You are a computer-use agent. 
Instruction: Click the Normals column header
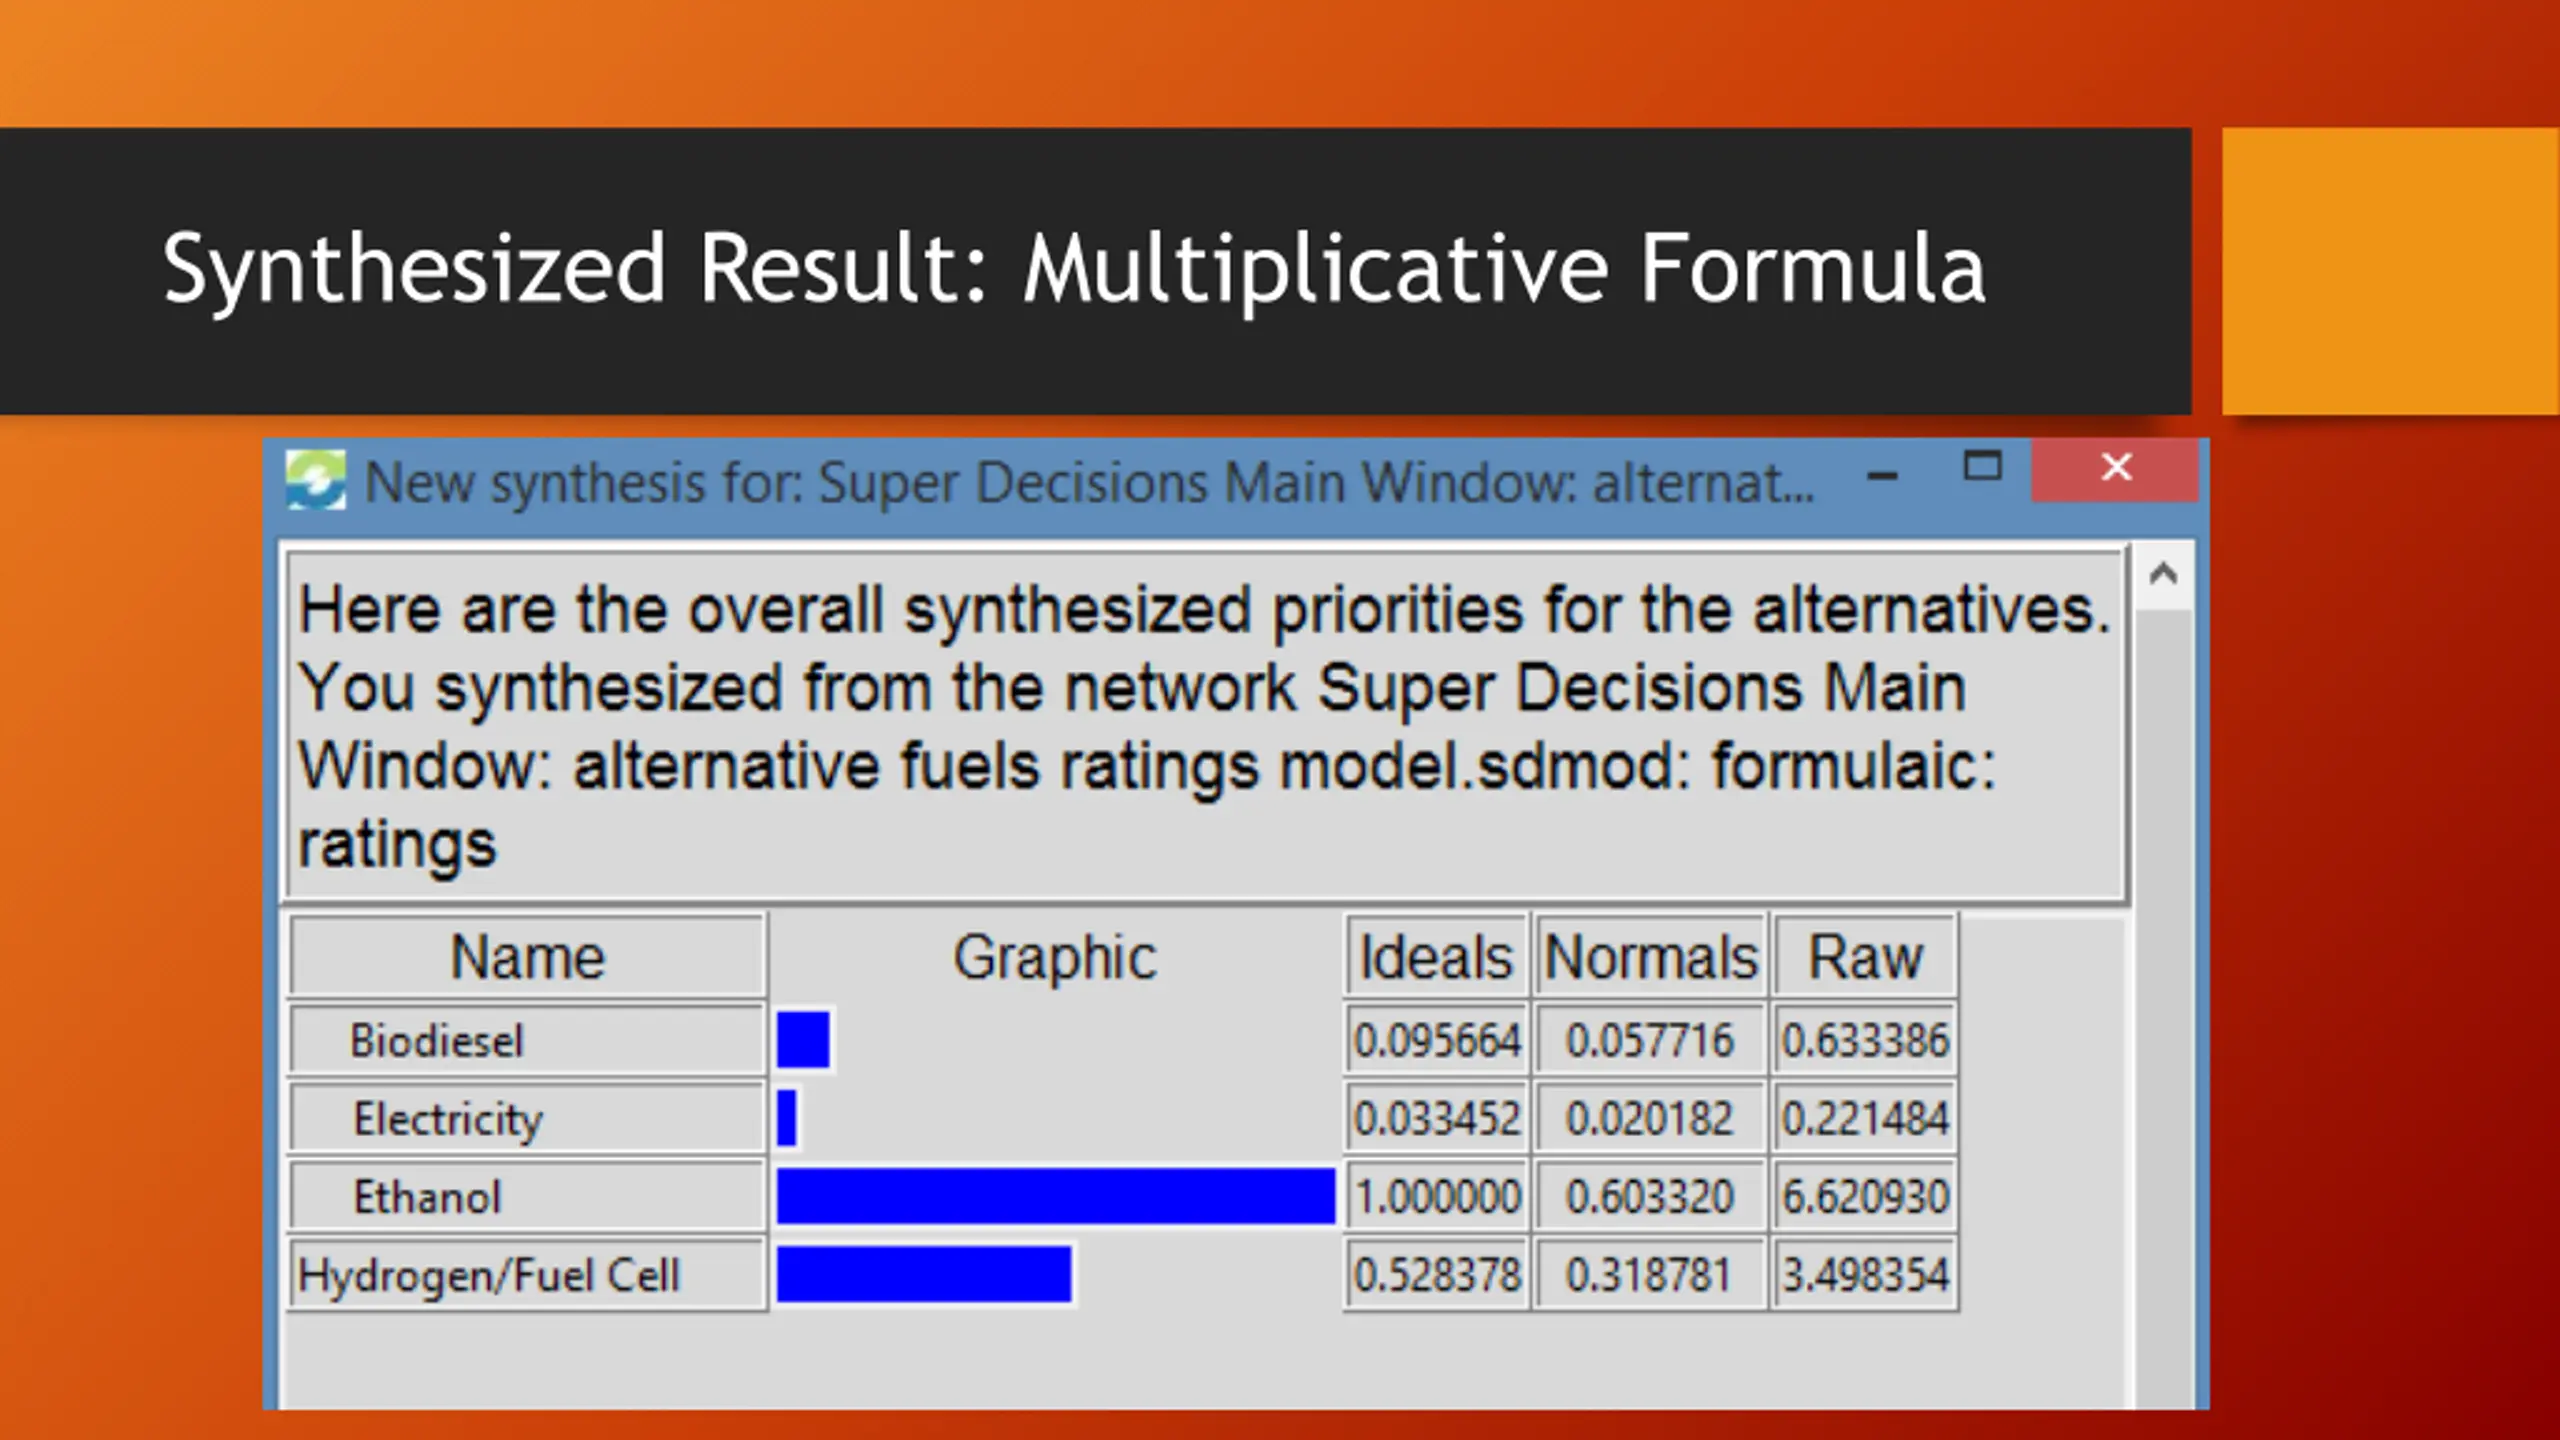click(x=1651, y=958)
